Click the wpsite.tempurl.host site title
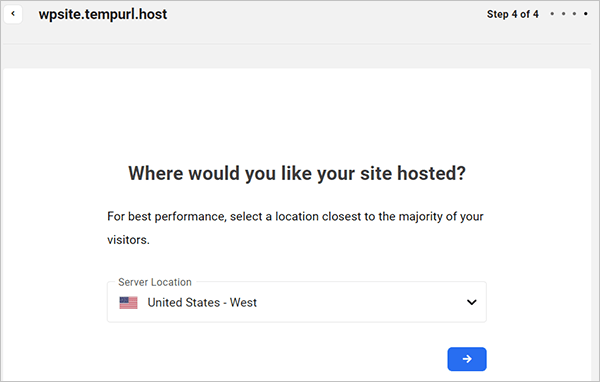Image resolution: width=600 pixels, height=382 pixels. tap(103, 15)
